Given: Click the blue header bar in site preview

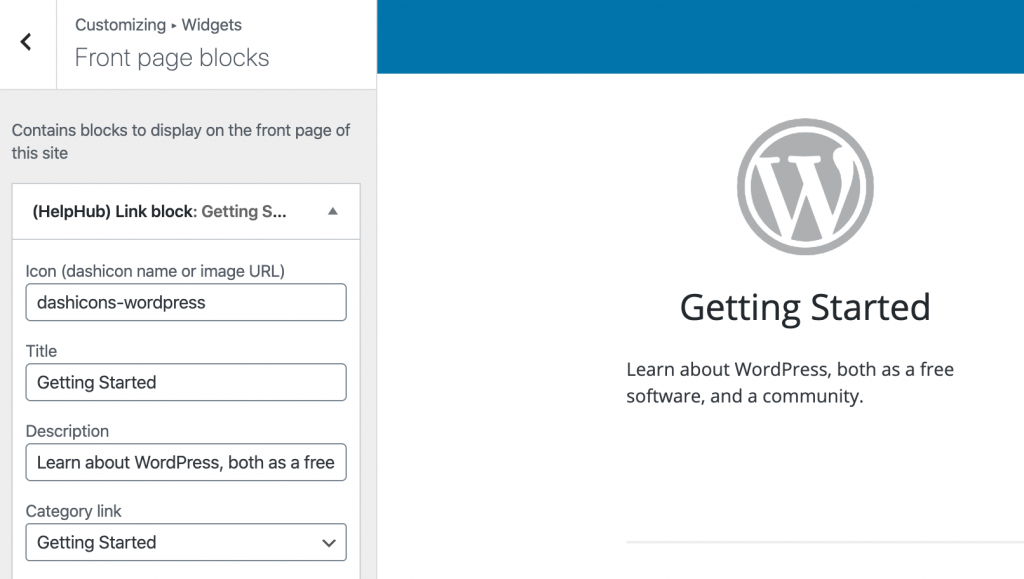Looking at the screenshot, I should 700,37.
